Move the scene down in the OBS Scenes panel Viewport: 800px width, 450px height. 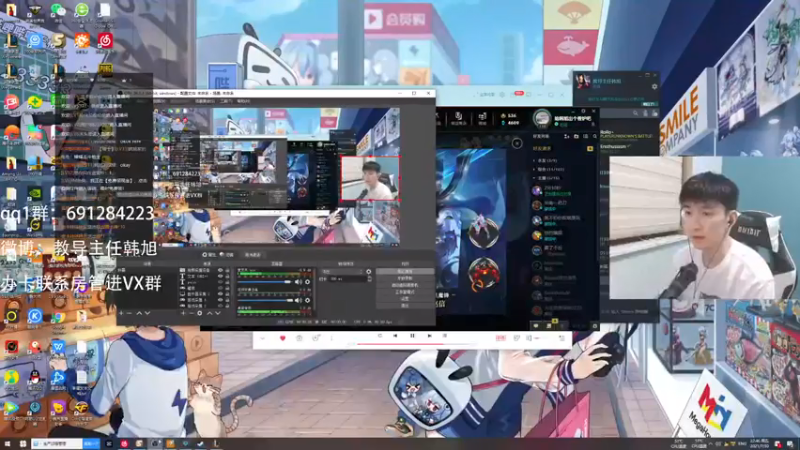[x=147, y=313]
